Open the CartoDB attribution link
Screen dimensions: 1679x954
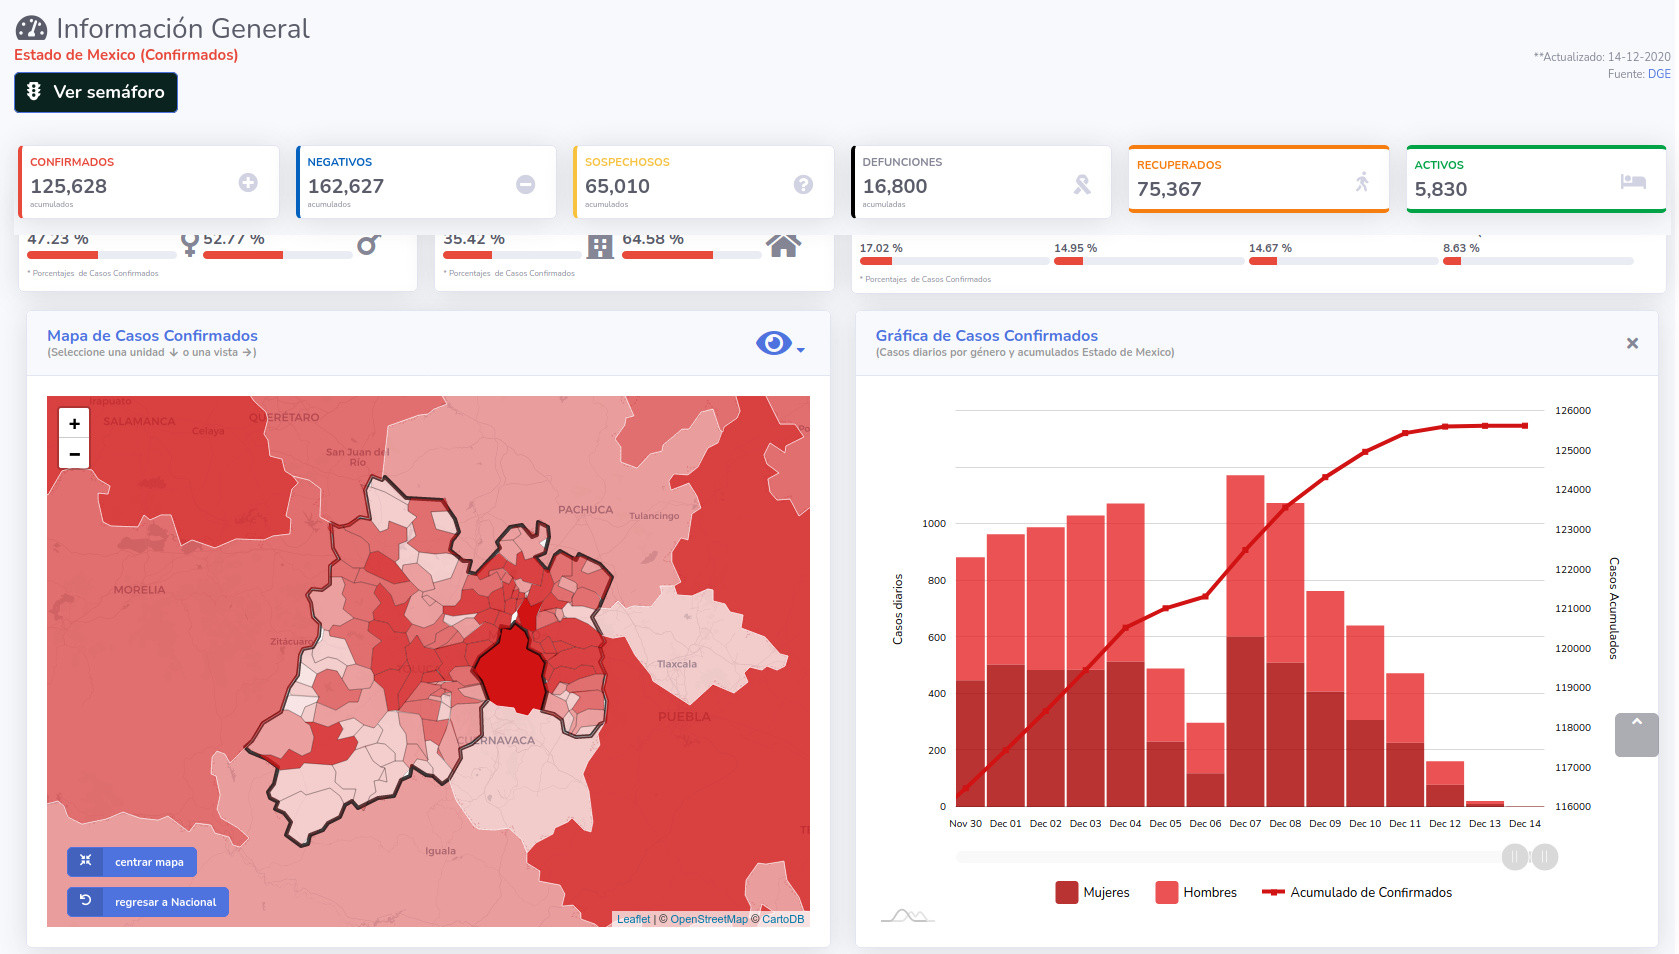tap(783, 919)
